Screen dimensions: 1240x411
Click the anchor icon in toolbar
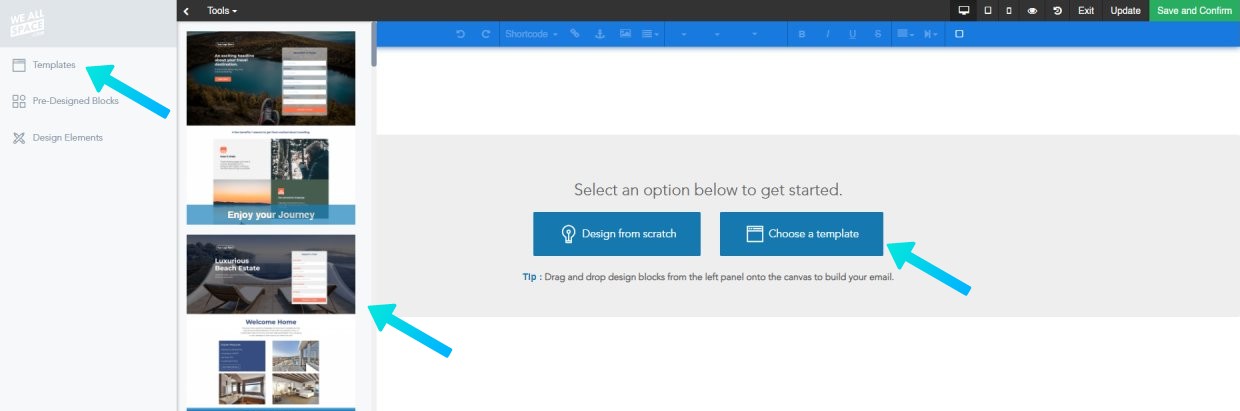[x=600, y=34]
